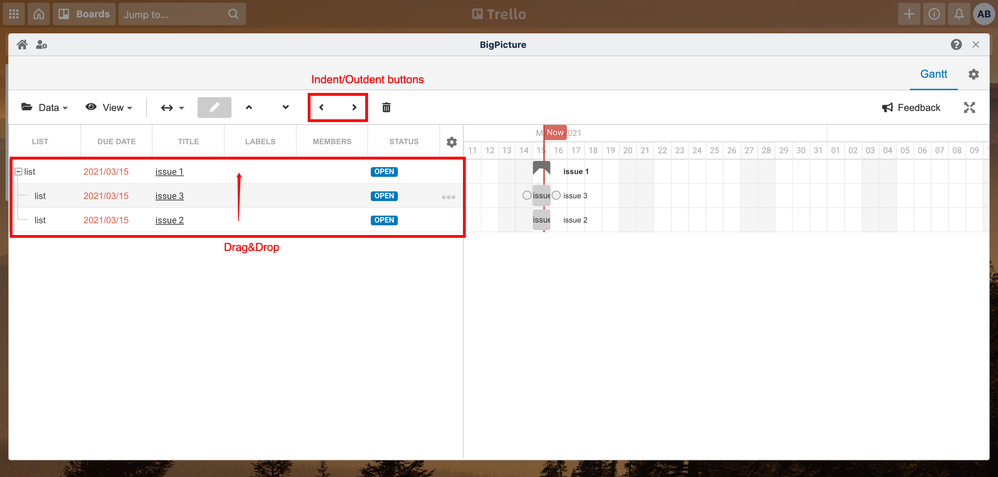This screenshot has height=477, width=998.
Task: Click day 22 in timeline header
Action: (663, 150)
